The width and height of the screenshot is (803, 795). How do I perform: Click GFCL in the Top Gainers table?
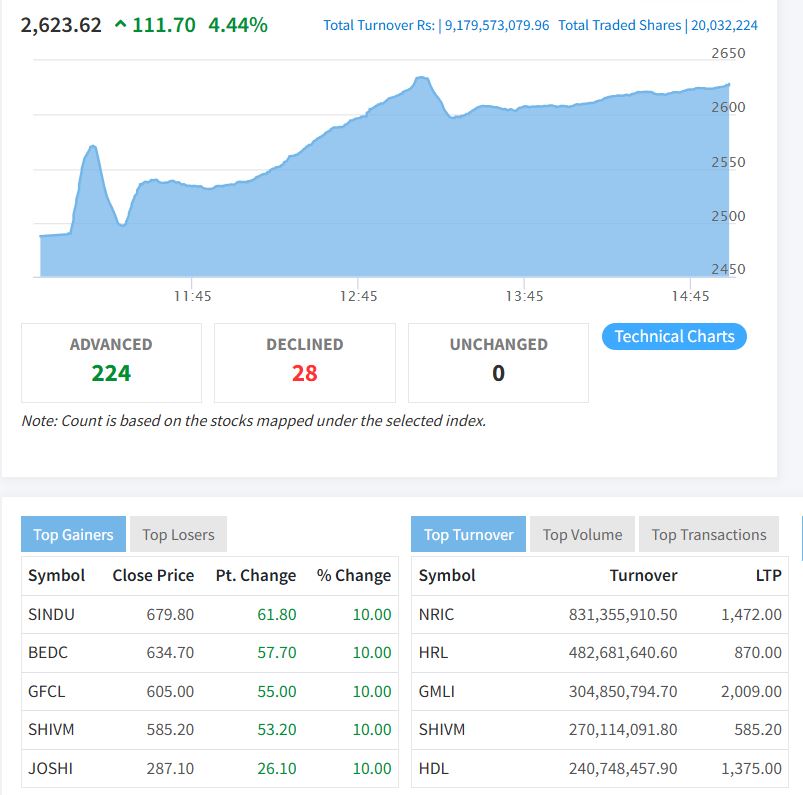[x=49, y=691]
